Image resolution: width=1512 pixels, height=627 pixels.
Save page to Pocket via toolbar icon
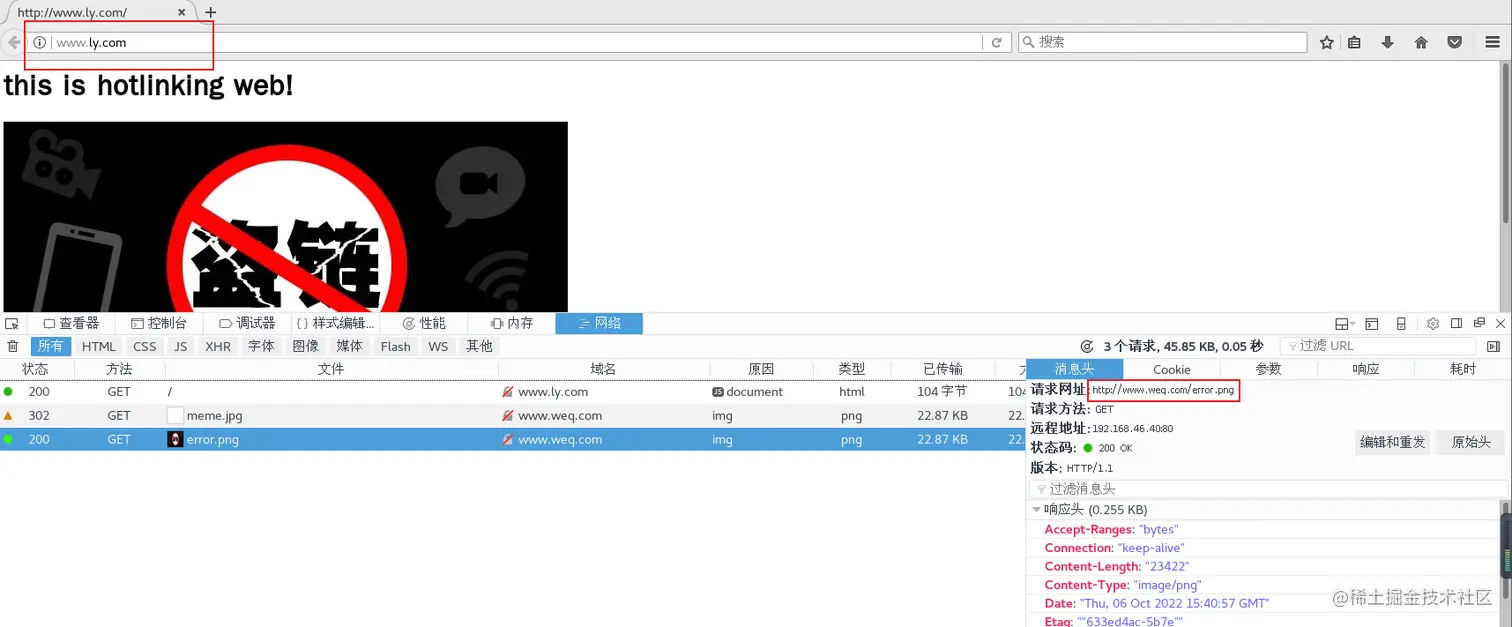point(1454,42)
